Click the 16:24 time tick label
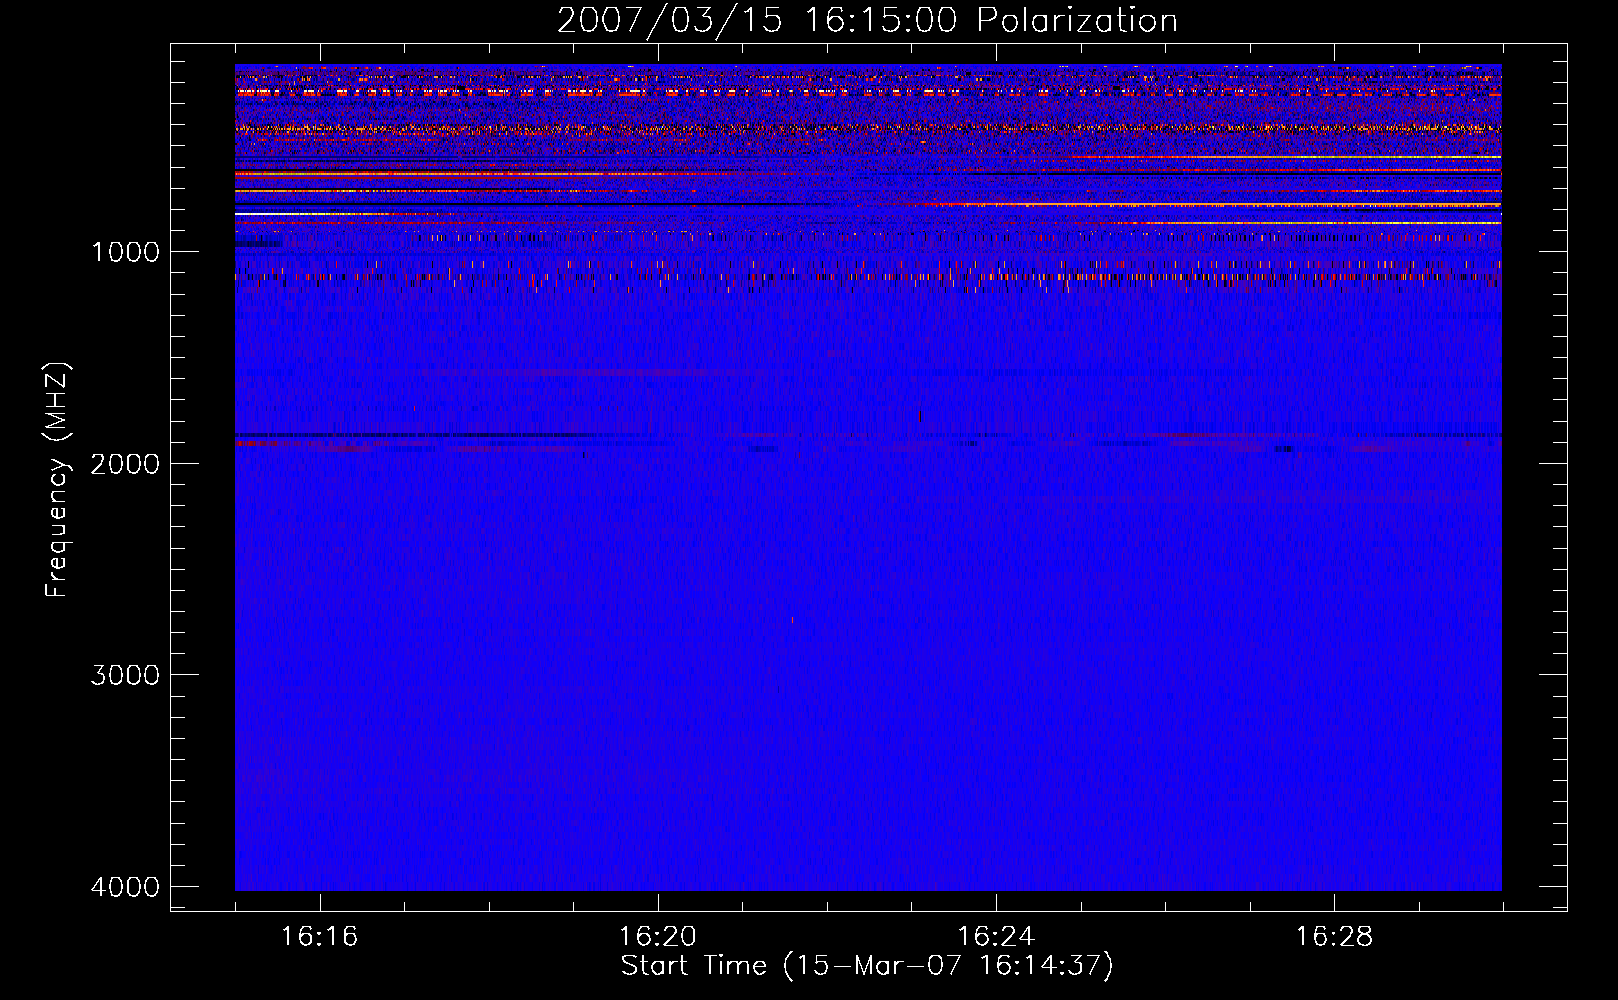Viewport: 1618px width, 1000px height. (x=996, y=937)
